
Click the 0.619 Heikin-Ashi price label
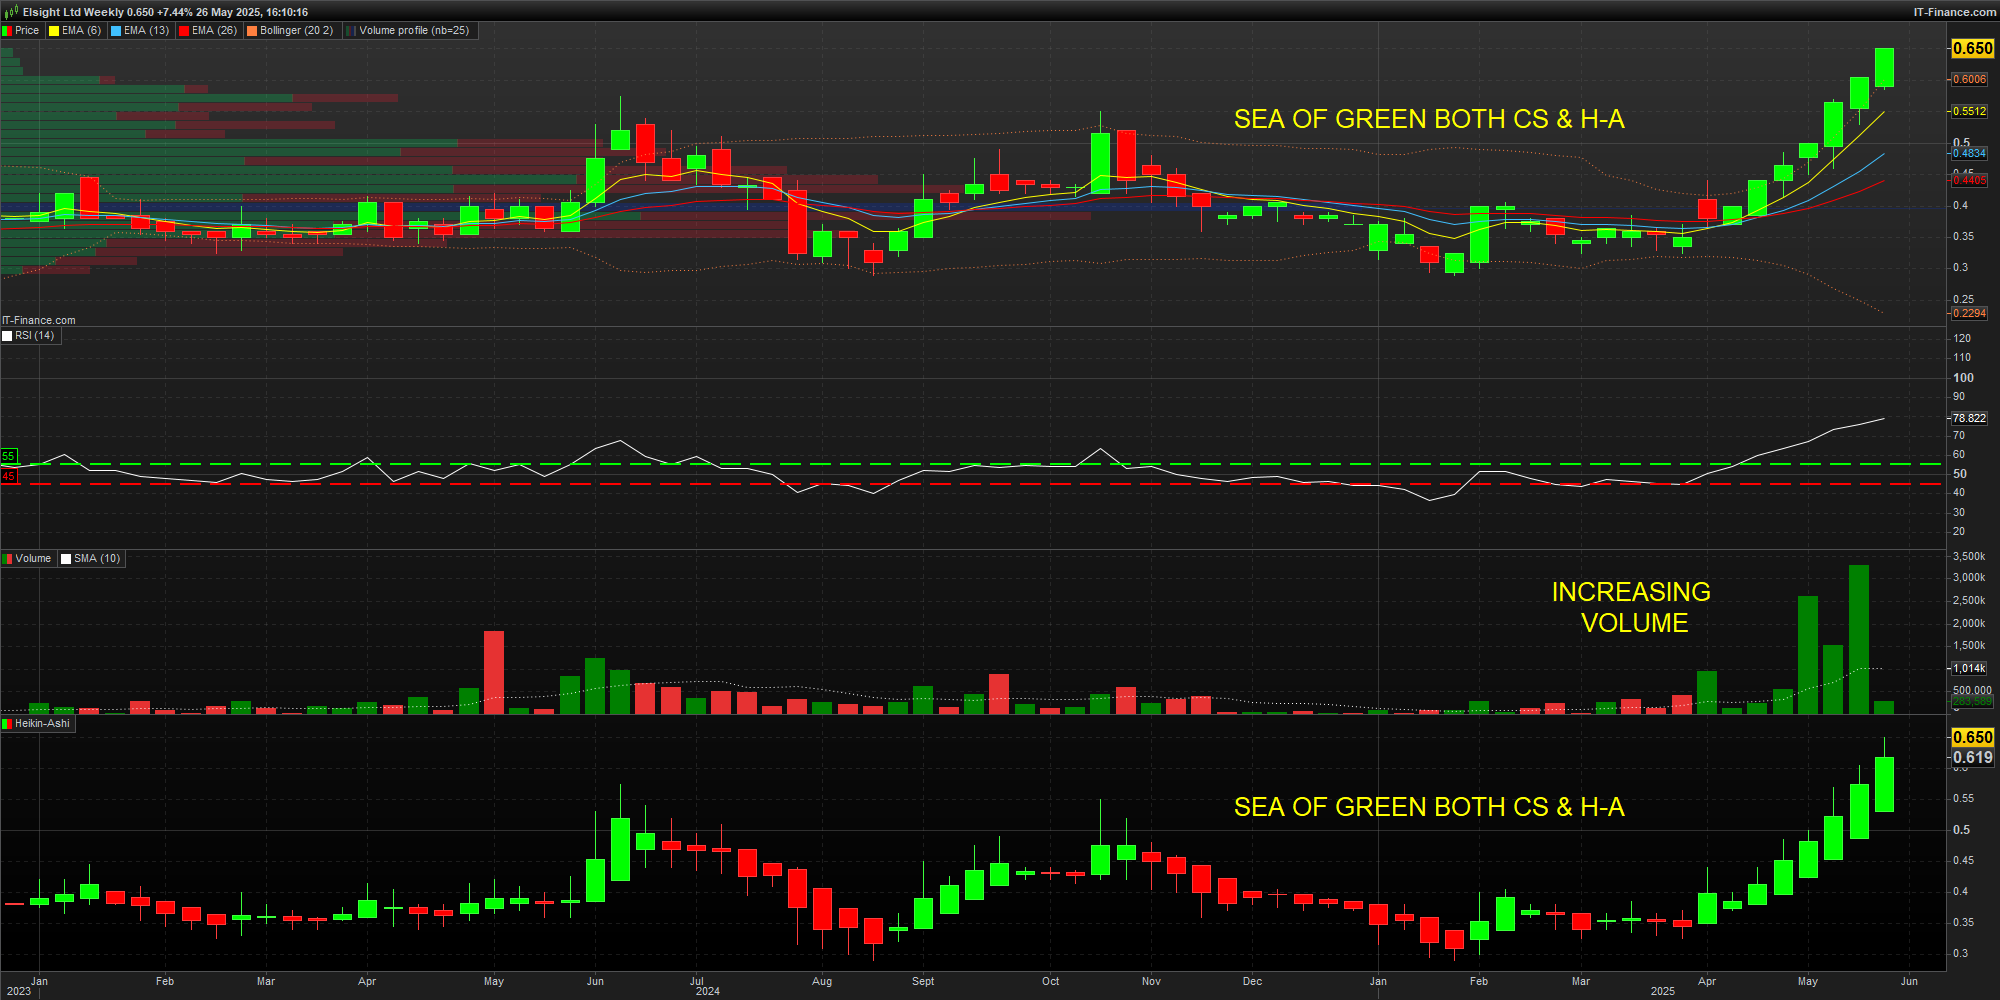(1972, 758)
